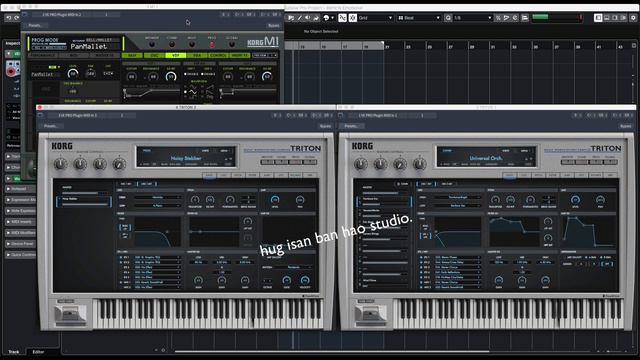Click the icon left of the performance meter
This screenshot has width=640, height=360.
[x=525, y=18]
